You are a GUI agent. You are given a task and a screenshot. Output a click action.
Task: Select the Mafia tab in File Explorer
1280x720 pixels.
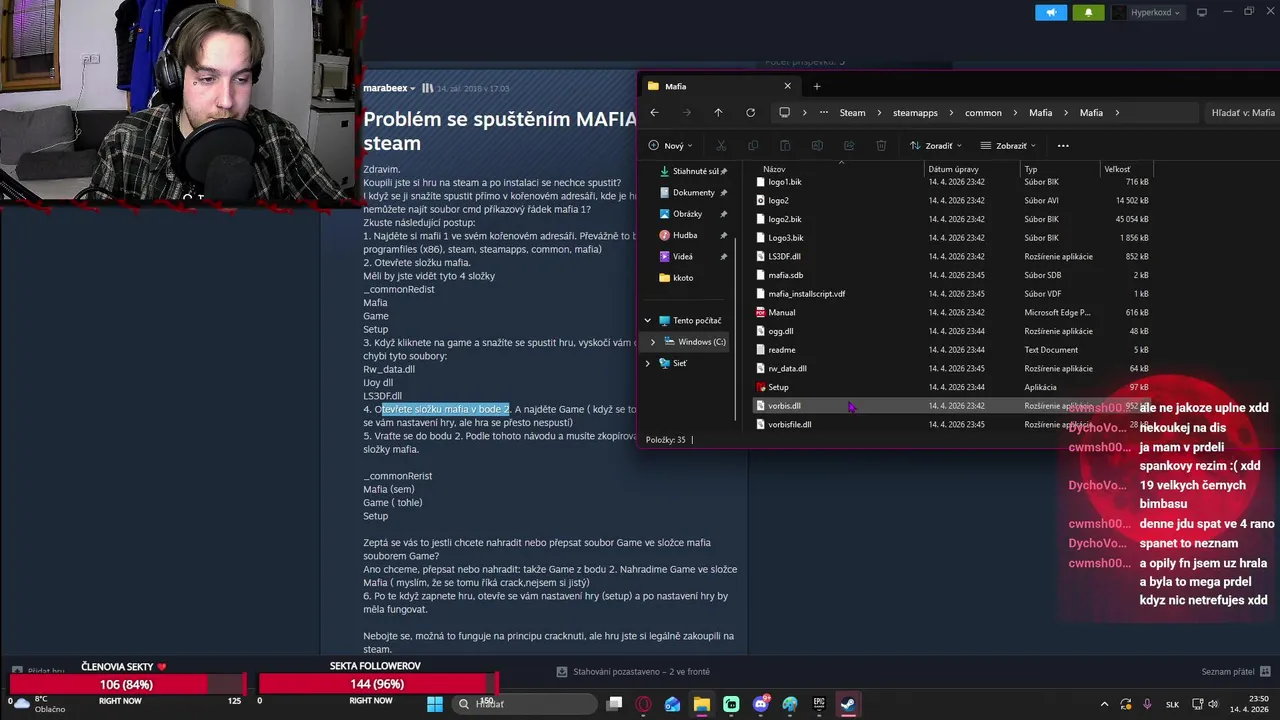tap(720, 86)
